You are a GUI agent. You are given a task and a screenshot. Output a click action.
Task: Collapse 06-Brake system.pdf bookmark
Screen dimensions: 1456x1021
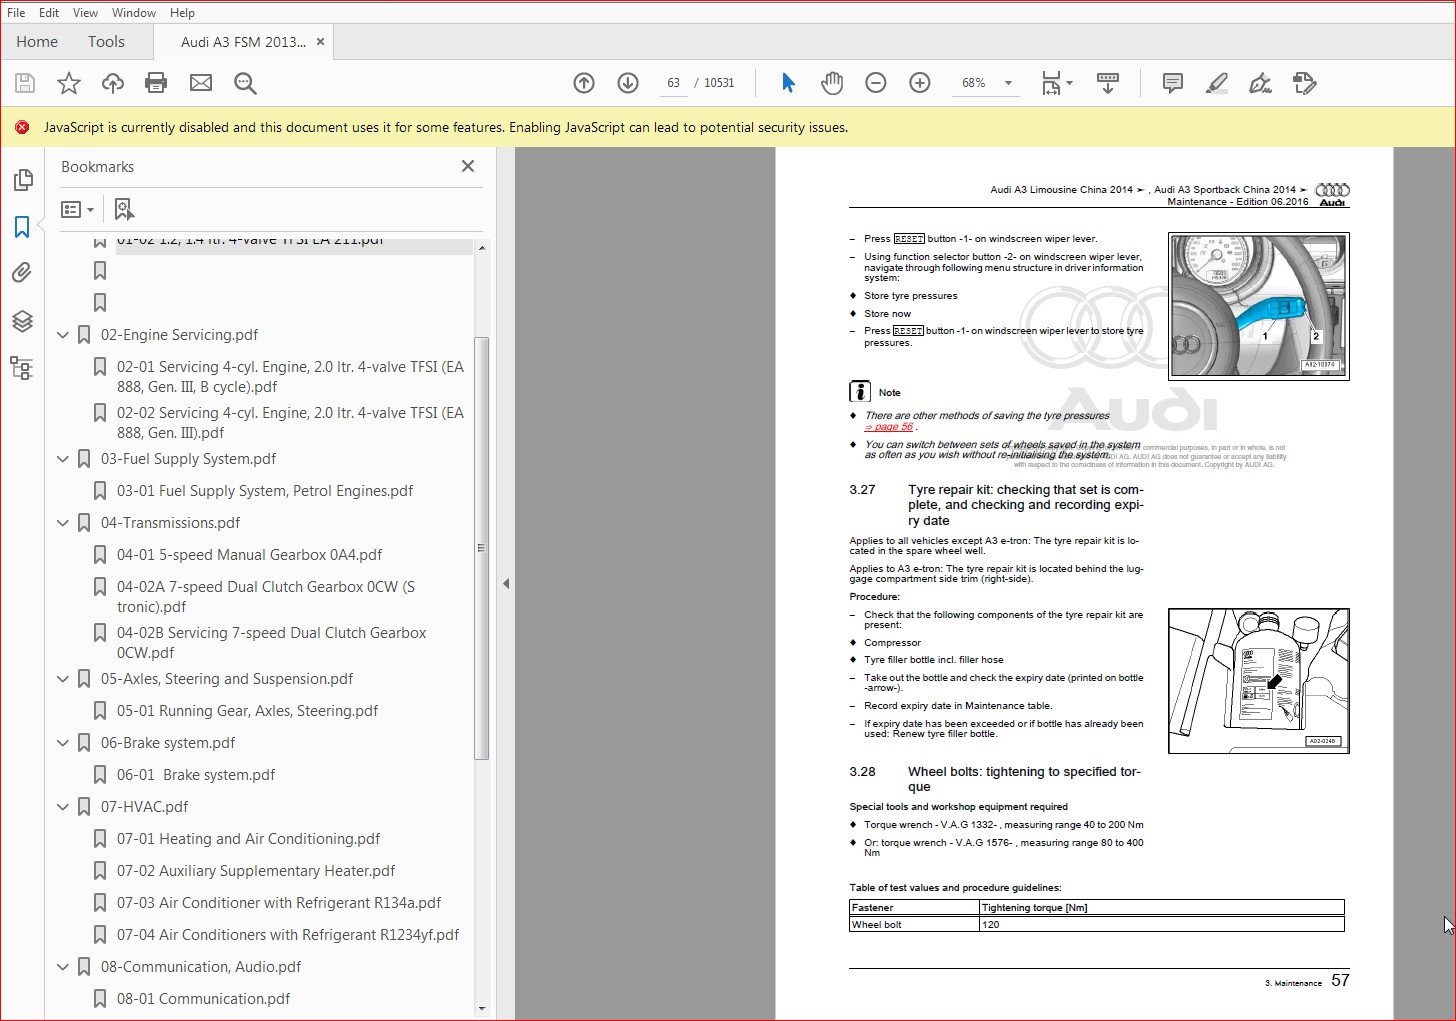pyautogui.click(x=63, y=743)
